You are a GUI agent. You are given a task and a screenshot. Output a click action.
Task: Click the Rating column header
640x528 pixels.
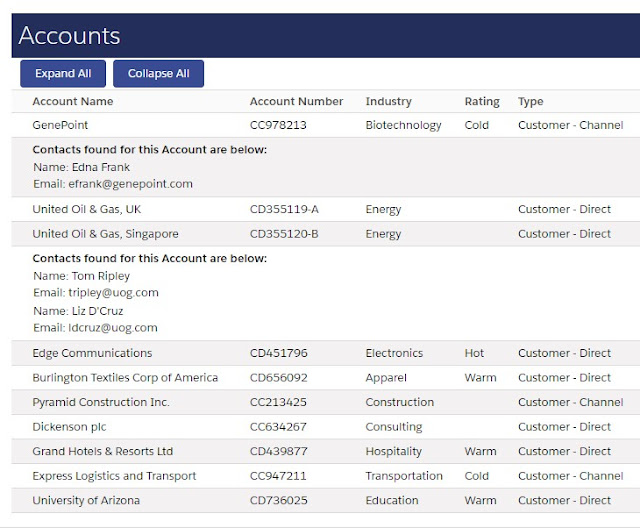click(x=482, y=102)
